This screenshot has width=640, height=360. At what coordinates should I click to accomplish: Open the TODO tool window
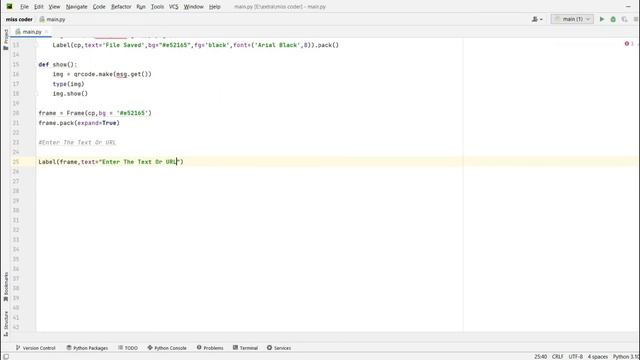tap(128, 348)
